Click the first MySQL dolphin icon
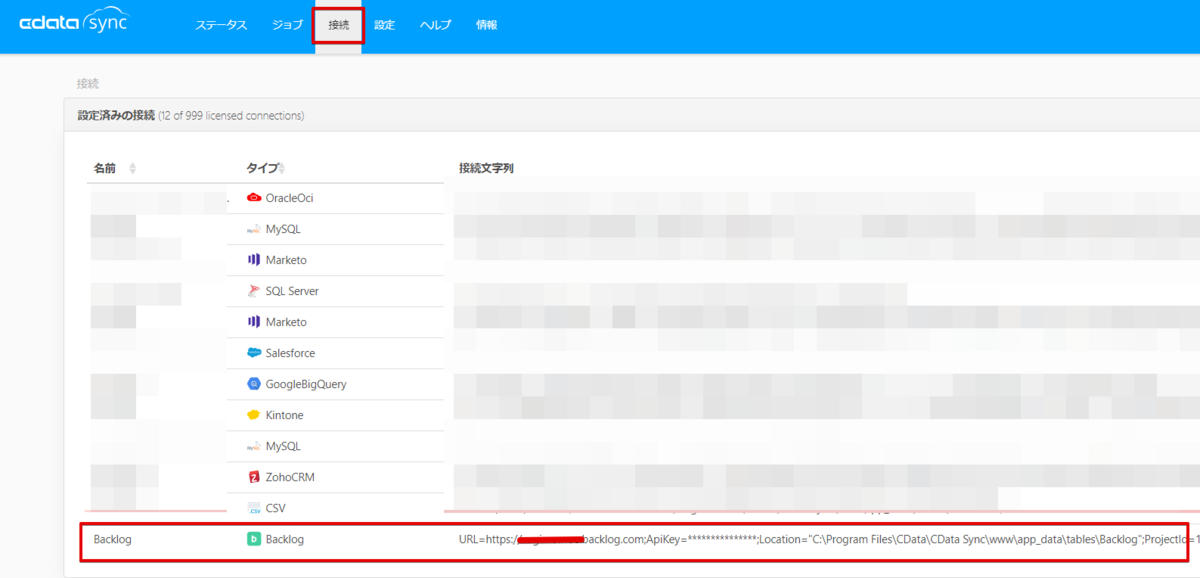This screenshot has width=1200, height=578. click(254, 229)
